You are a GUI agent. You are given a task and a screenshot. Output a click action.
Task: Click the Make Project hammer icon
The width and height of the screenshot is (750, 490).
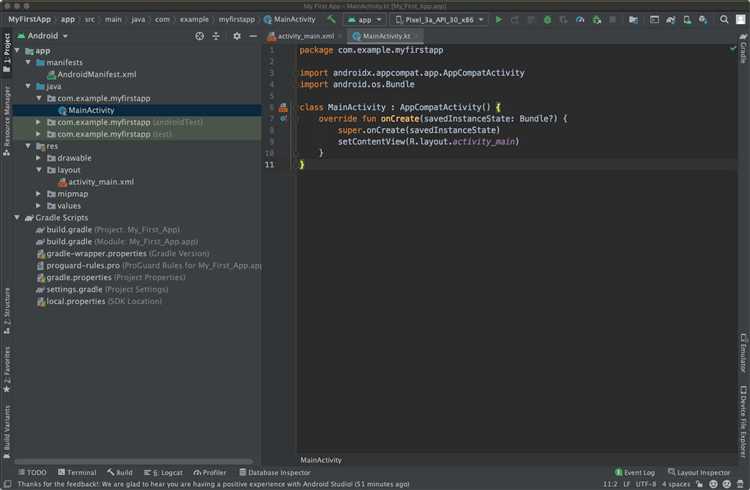[331, 19]
